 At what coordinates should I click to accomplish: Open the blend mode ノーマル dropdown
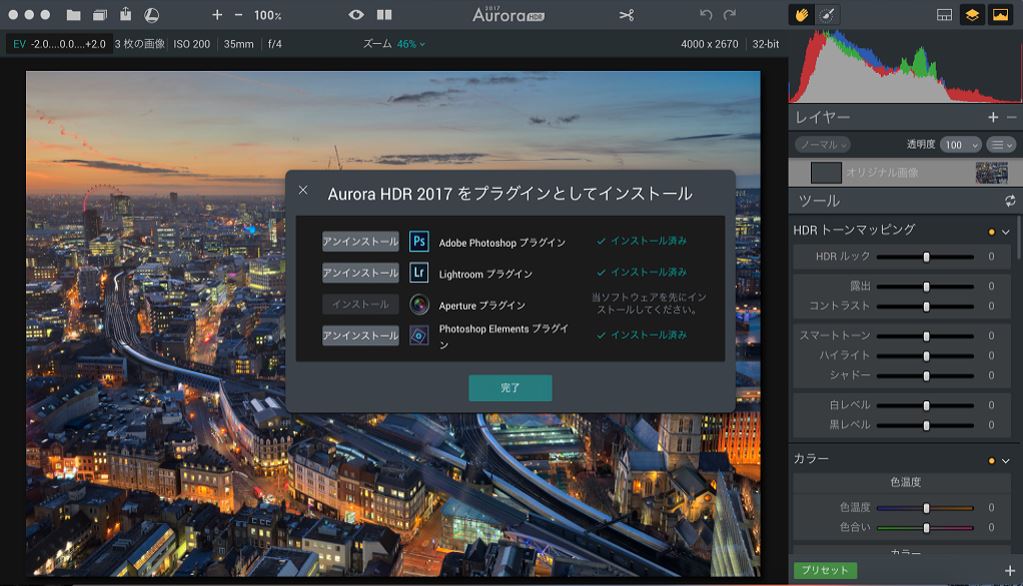pos(822,144)
